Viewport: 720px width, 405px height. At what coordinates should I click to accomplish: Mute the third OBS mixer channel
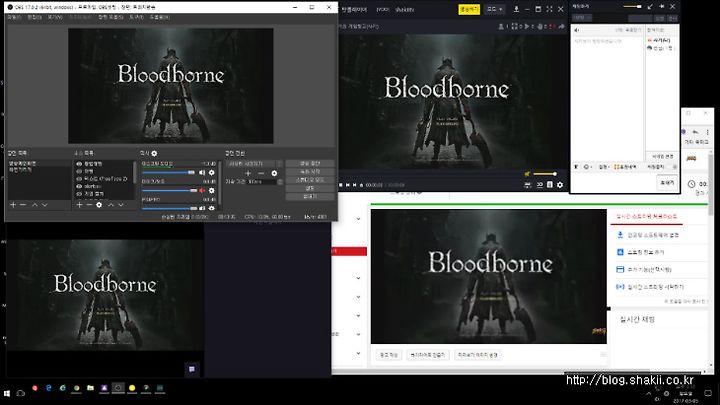point(202,208)
